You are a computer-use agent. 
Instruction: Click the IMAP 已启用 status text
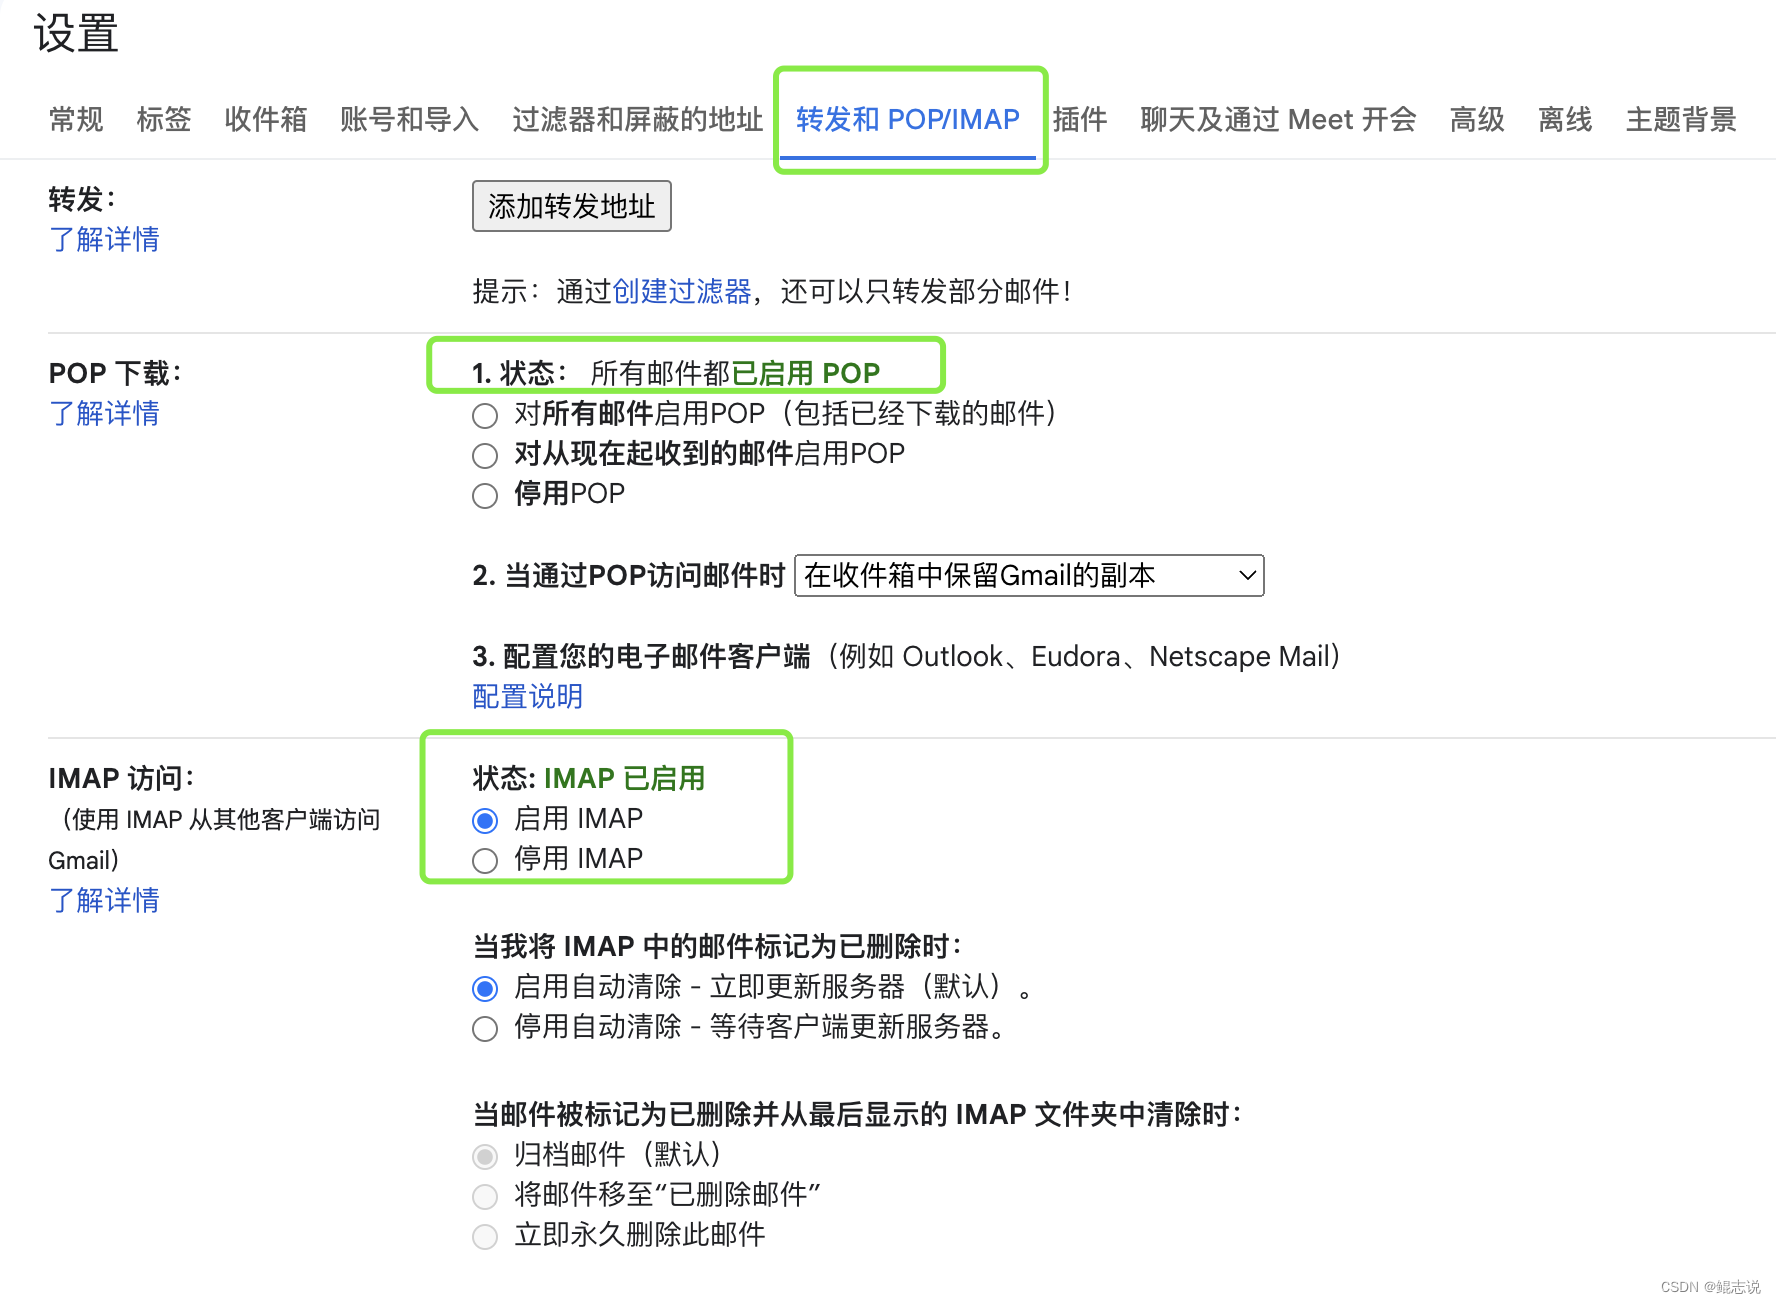[x=624, y=779]
